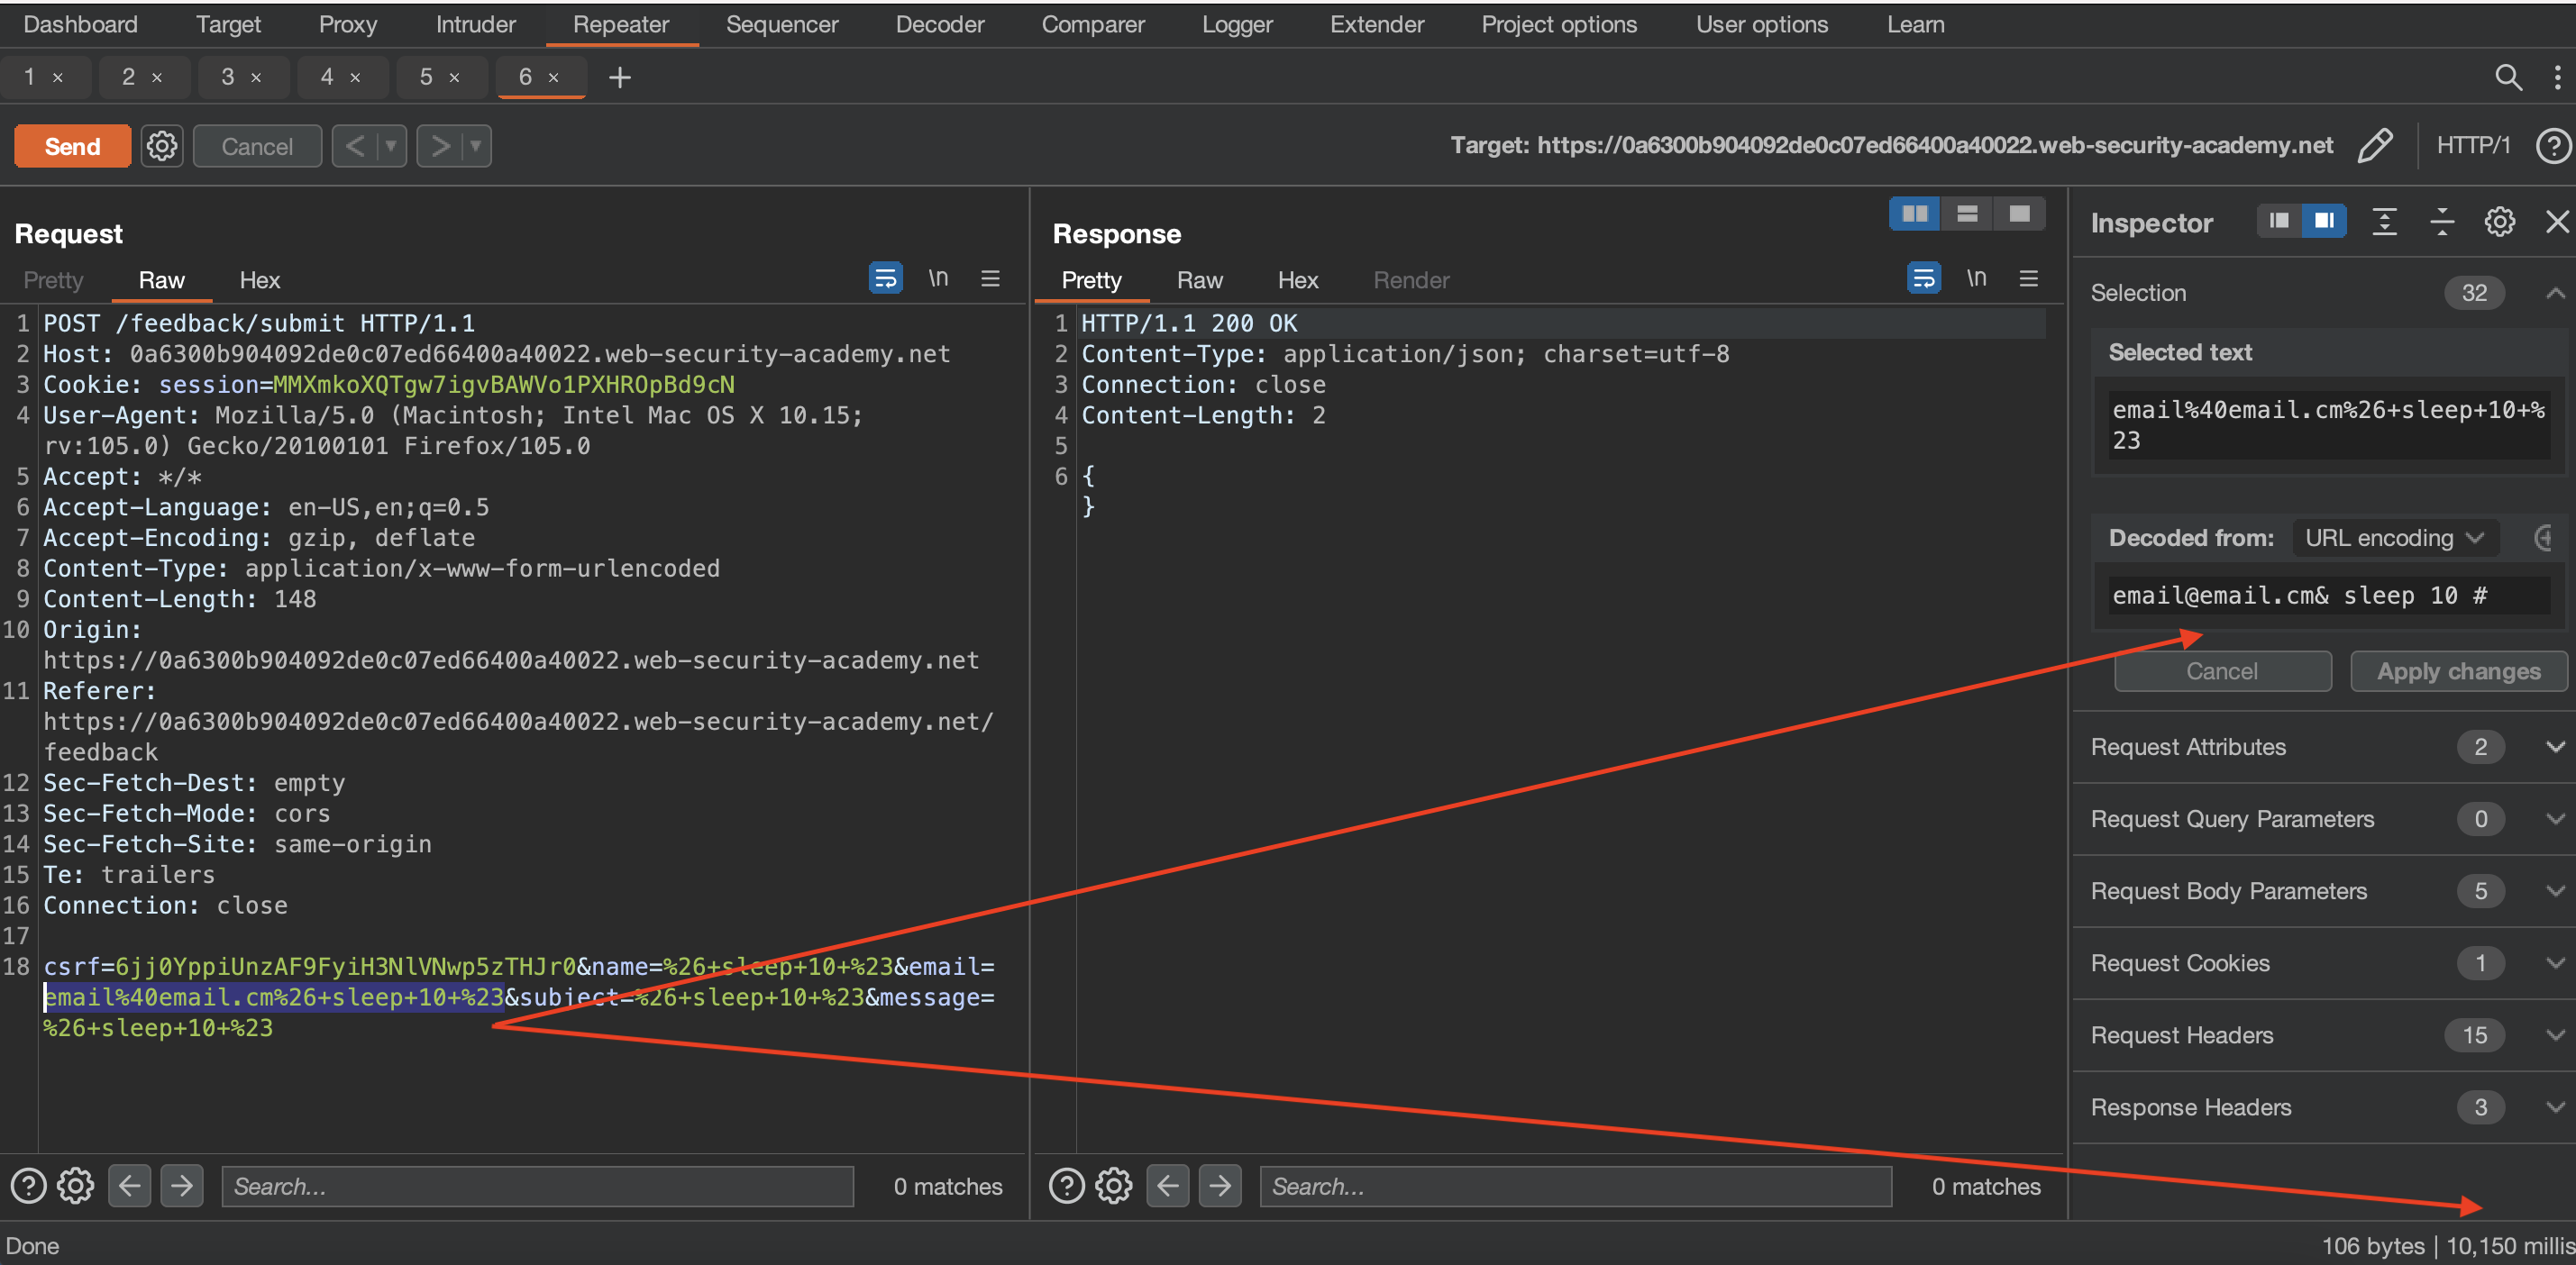
Task: Switch response view to Hex tab
Action: pos(1297,280)
